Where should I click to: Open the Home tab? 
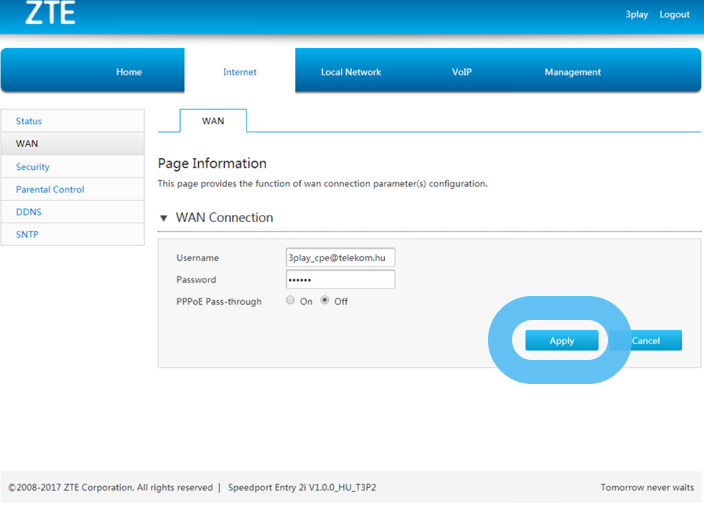(129, 72)
